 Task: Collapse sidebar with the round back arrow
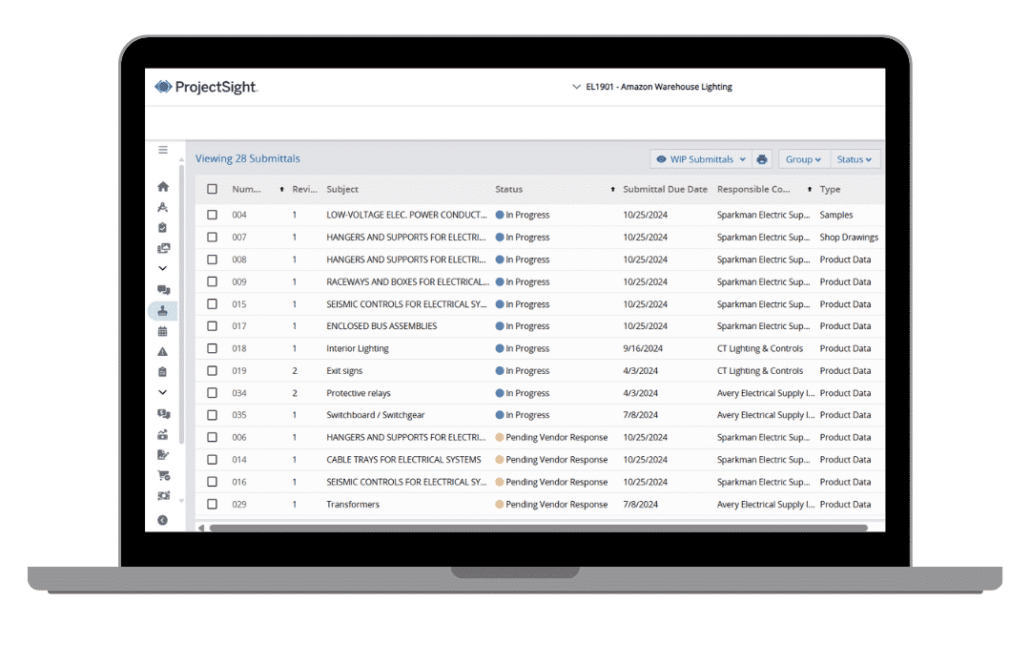pyautogui.click(x=163, y=520)
